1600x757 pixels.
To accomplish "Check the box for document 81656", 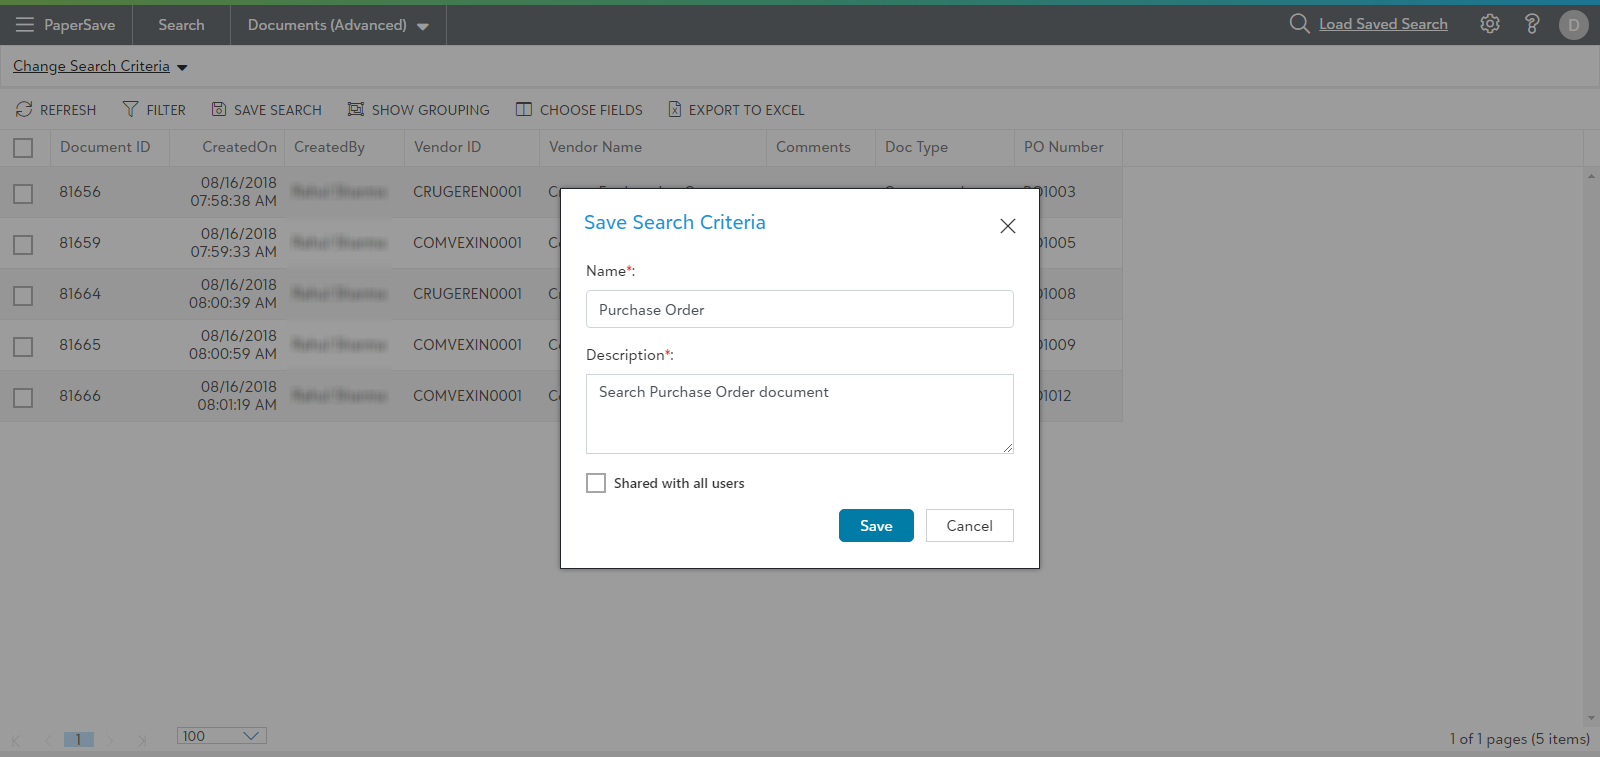I will 23,193.
